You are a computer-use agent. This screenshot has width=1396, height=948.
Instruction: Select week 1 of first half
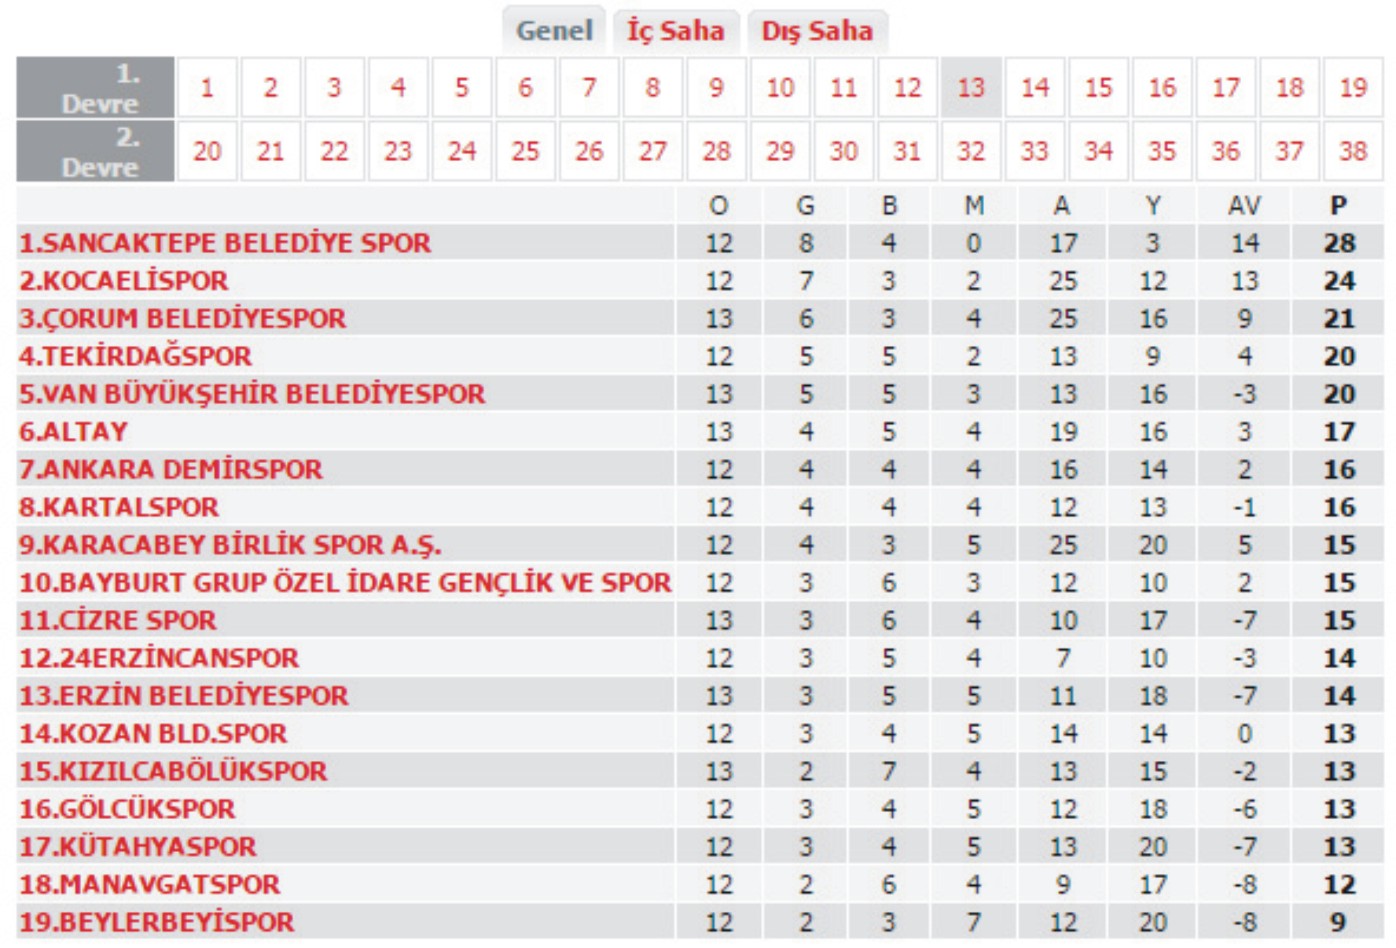[207, 88]
